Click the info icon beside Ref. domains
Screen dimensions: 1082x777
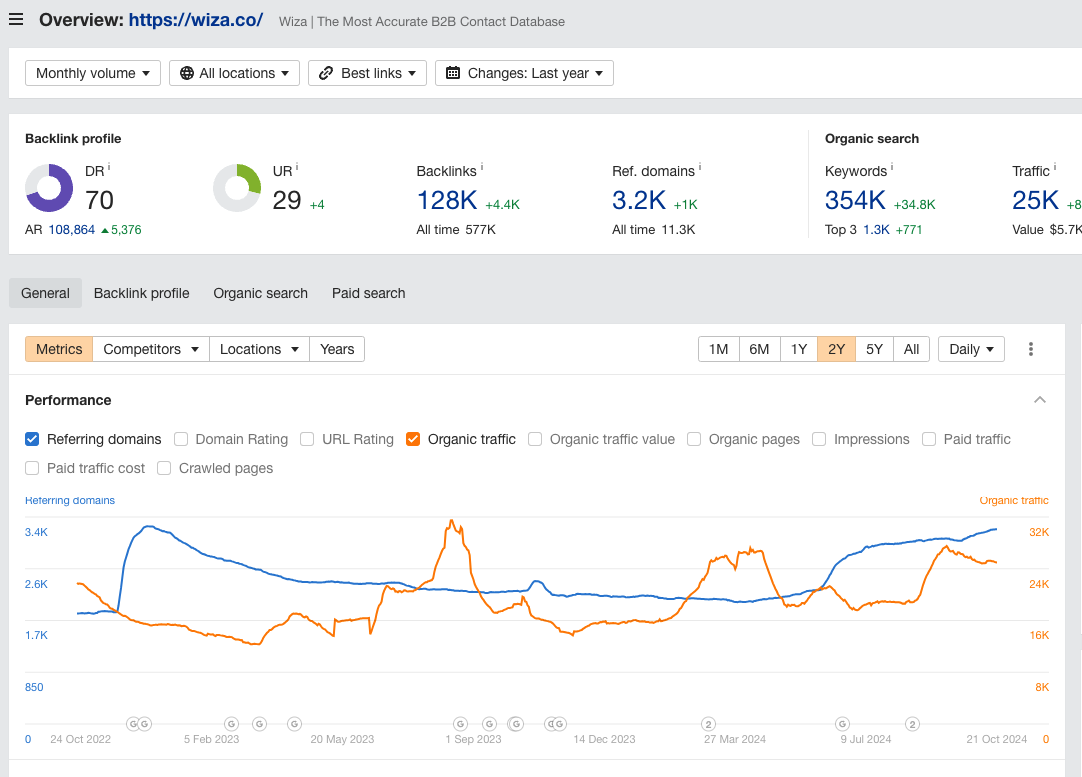pos(700,167)
